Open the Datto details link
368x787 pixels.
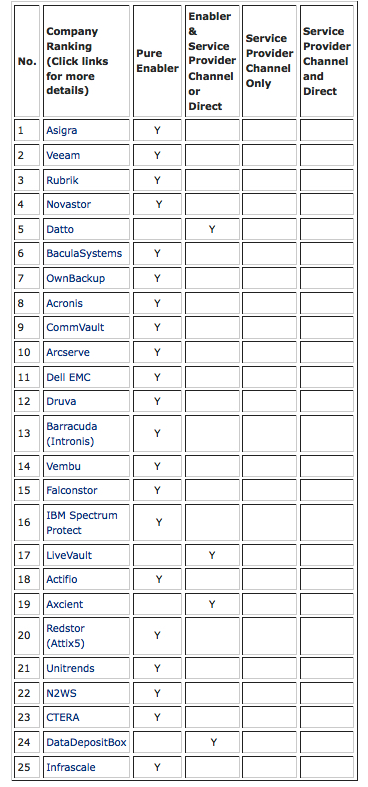click(60, 229)
